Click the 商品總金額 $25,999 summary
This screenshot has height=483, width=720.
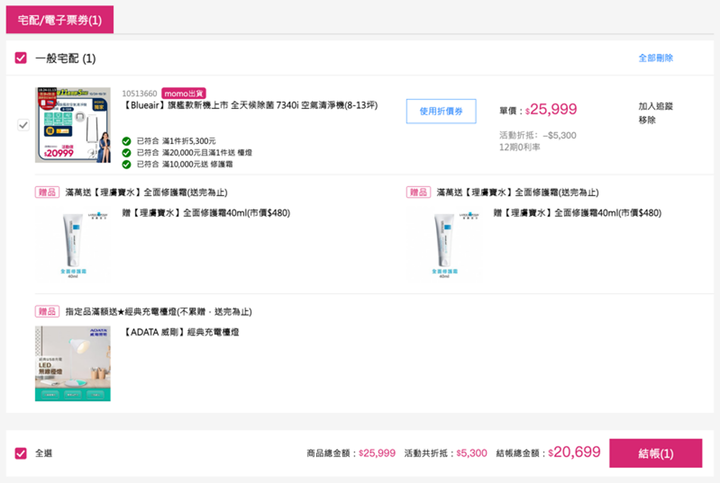point(351,453)
